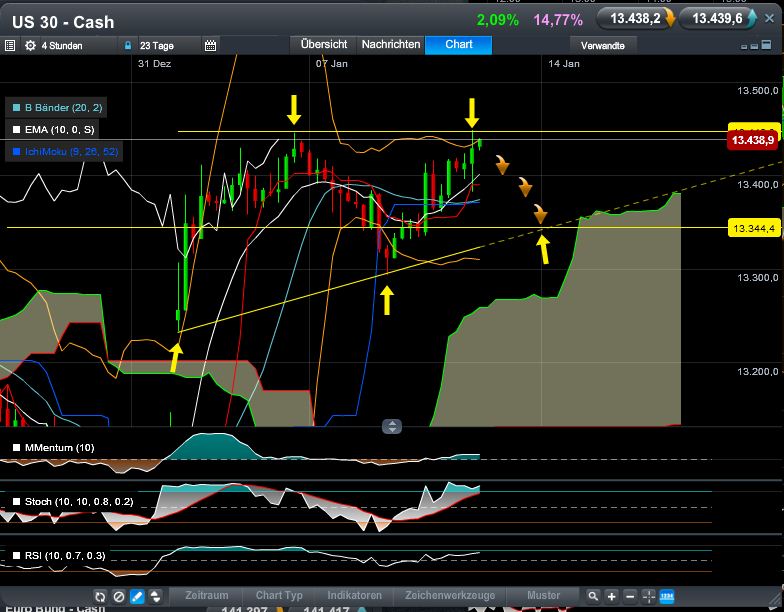Click the 14,77% value
This screenshot has height=612, width=784.
pyautogui.click(x=558, y=20)
